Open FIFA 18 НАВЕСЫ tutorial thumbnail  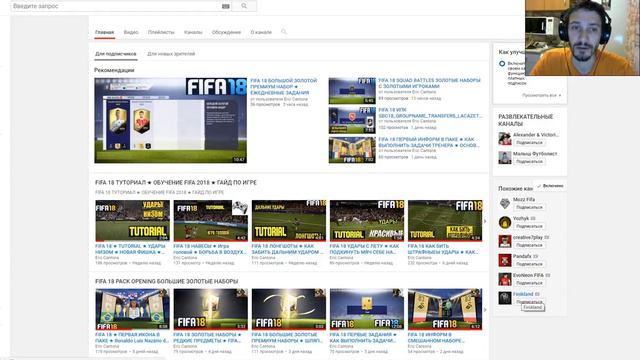coord(210,220)
